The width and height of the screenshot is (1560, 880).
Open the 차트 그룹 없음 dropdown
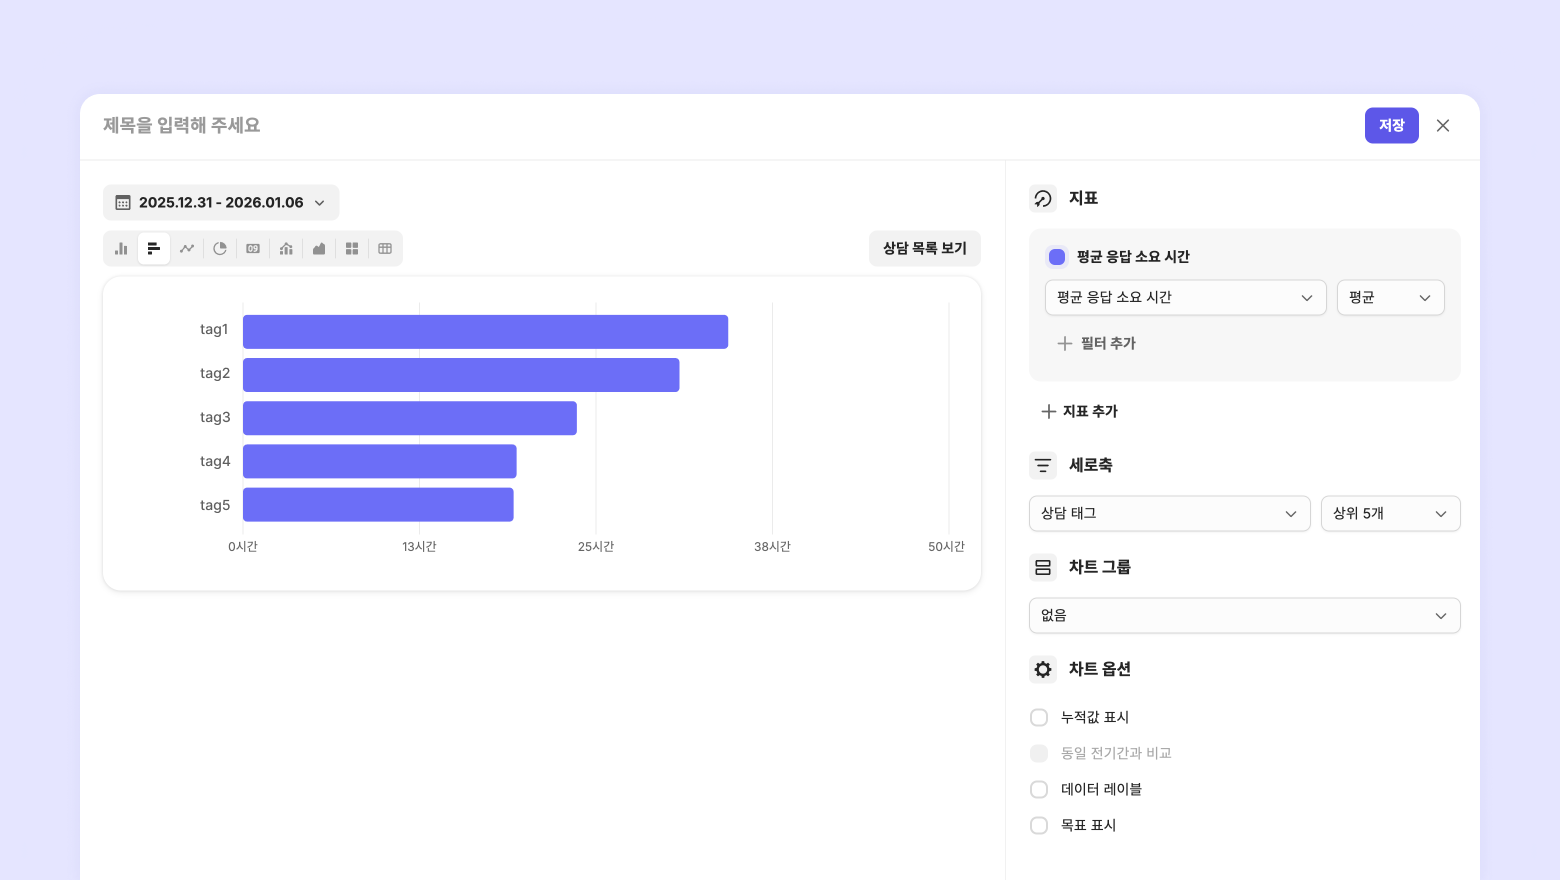1244,616
